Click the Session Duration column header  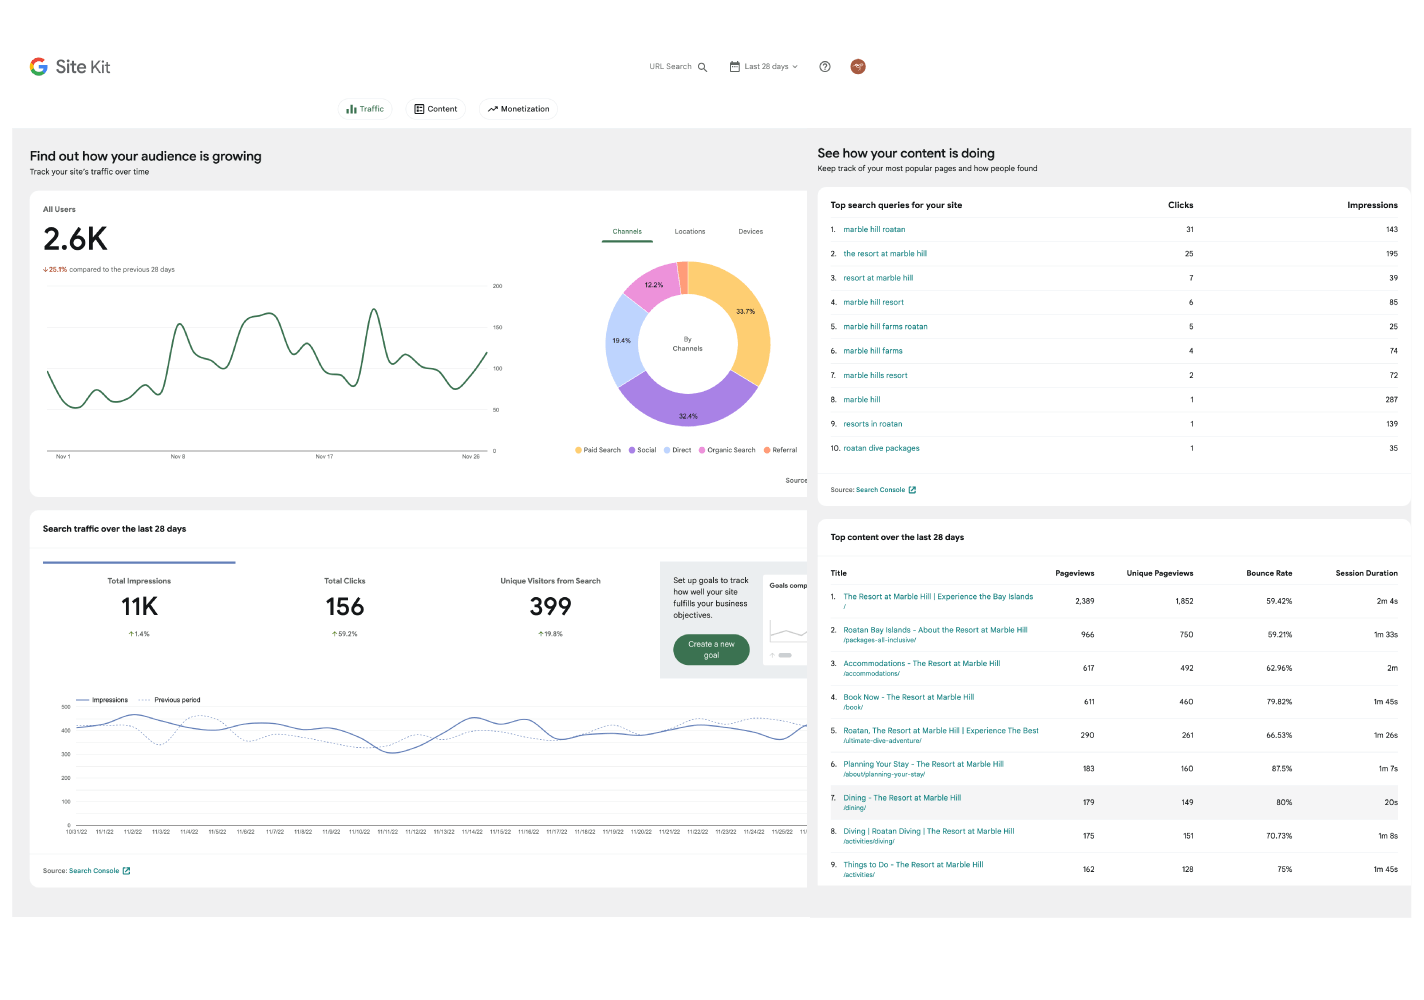click(x=1367, y=573)
